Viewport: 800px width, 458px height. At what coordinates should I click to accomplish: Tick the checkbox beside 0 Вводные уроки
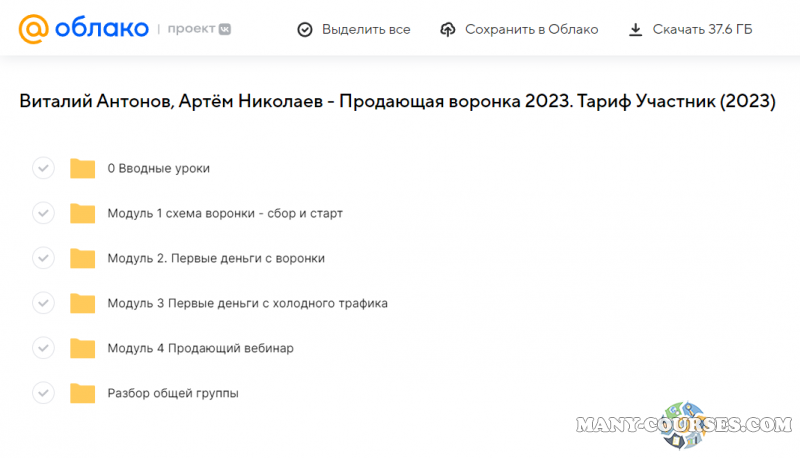[43, 168]
